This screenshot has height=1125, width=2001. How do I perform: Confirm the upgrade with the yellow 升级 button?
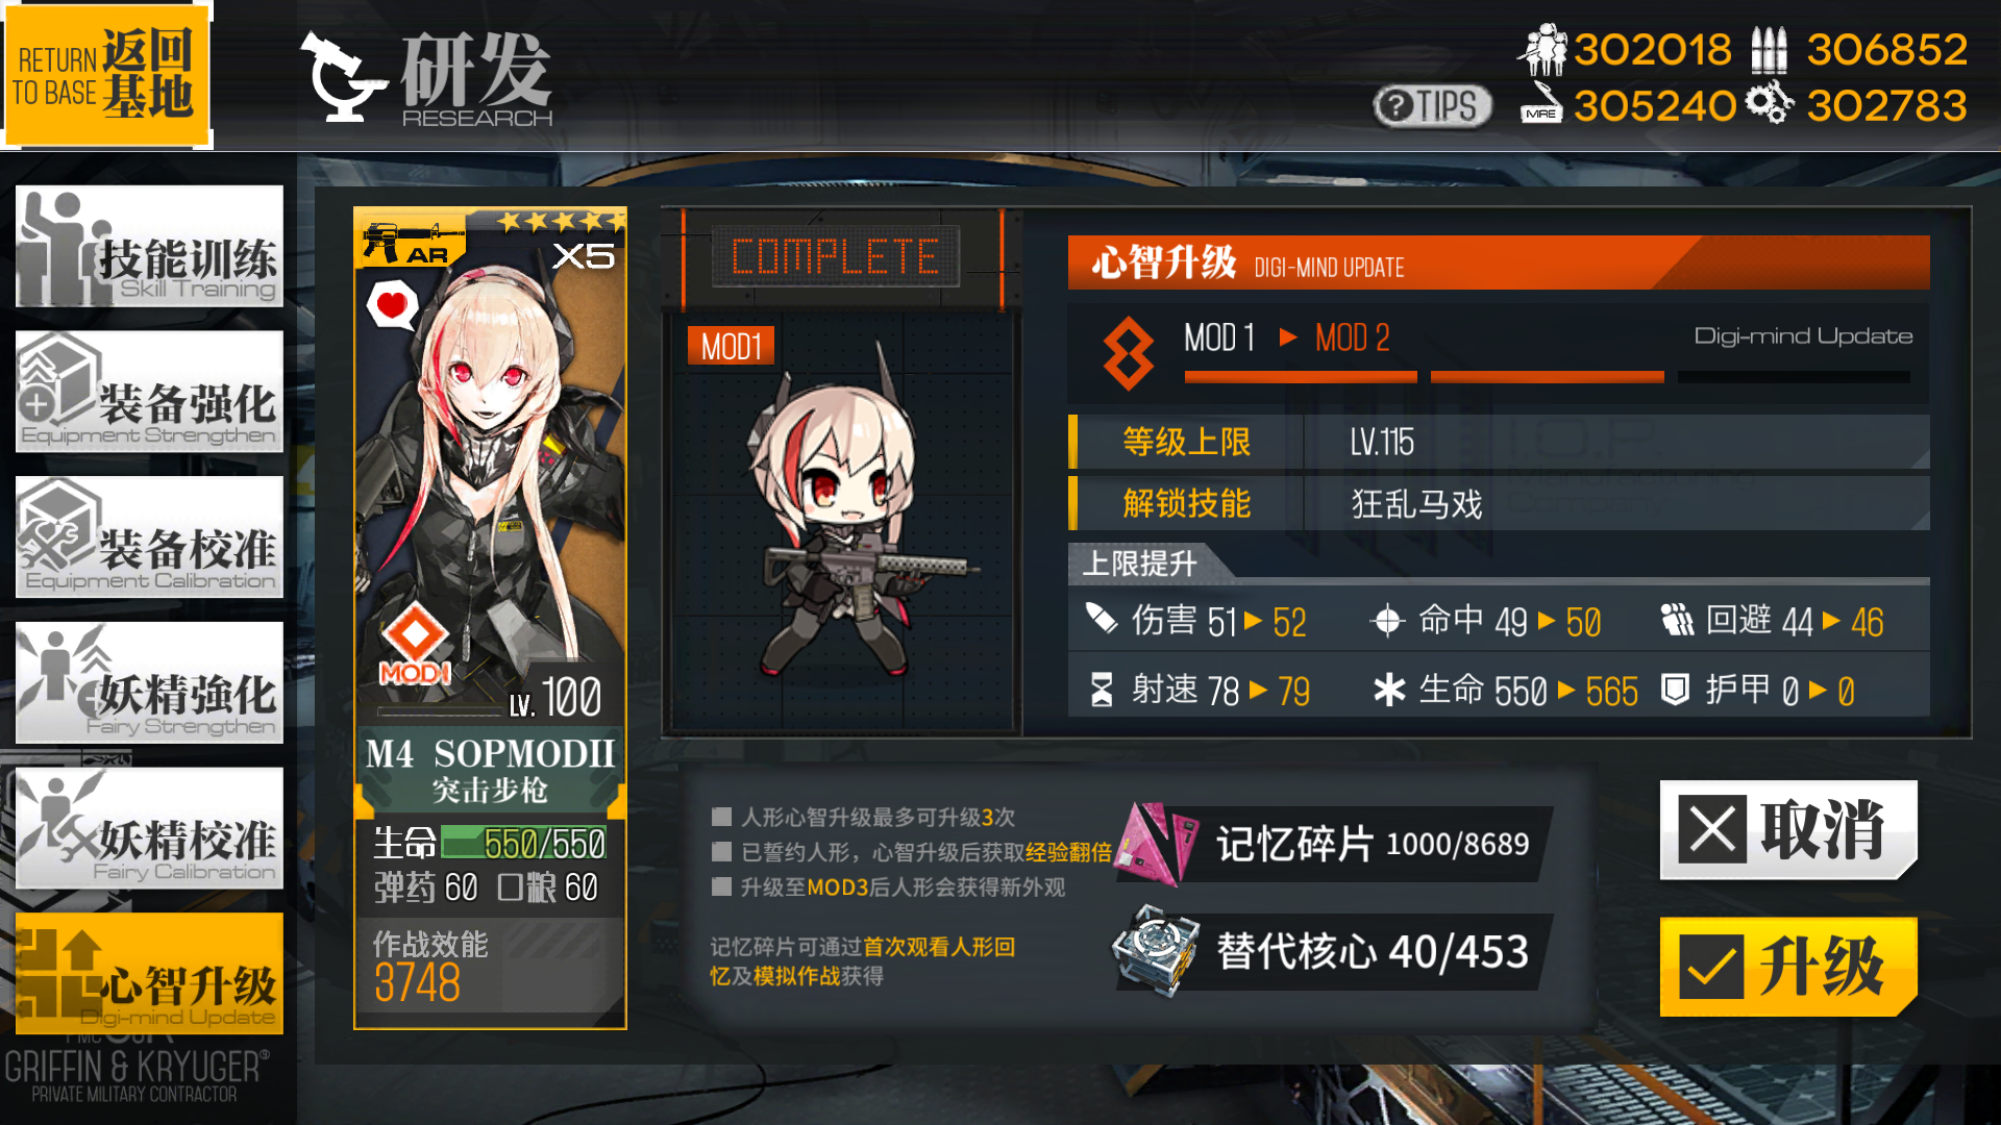click(1788, 966)
